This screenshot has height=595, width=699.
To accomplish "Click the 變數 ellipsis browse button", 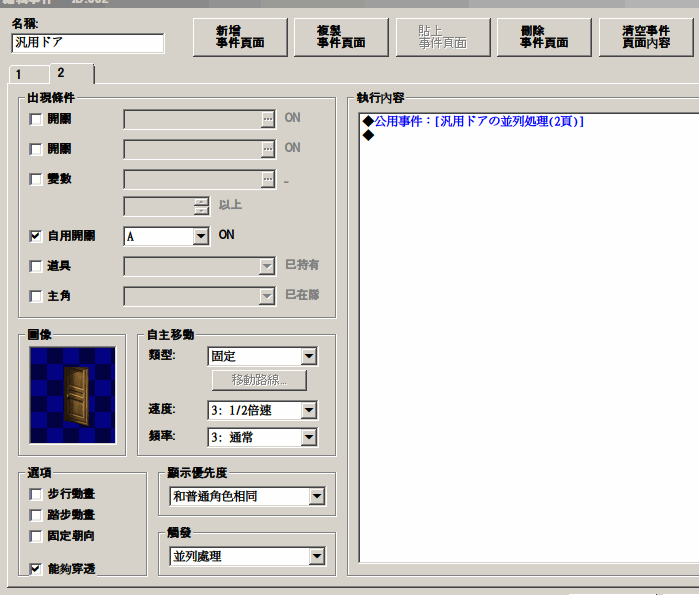I will [267, 179].
